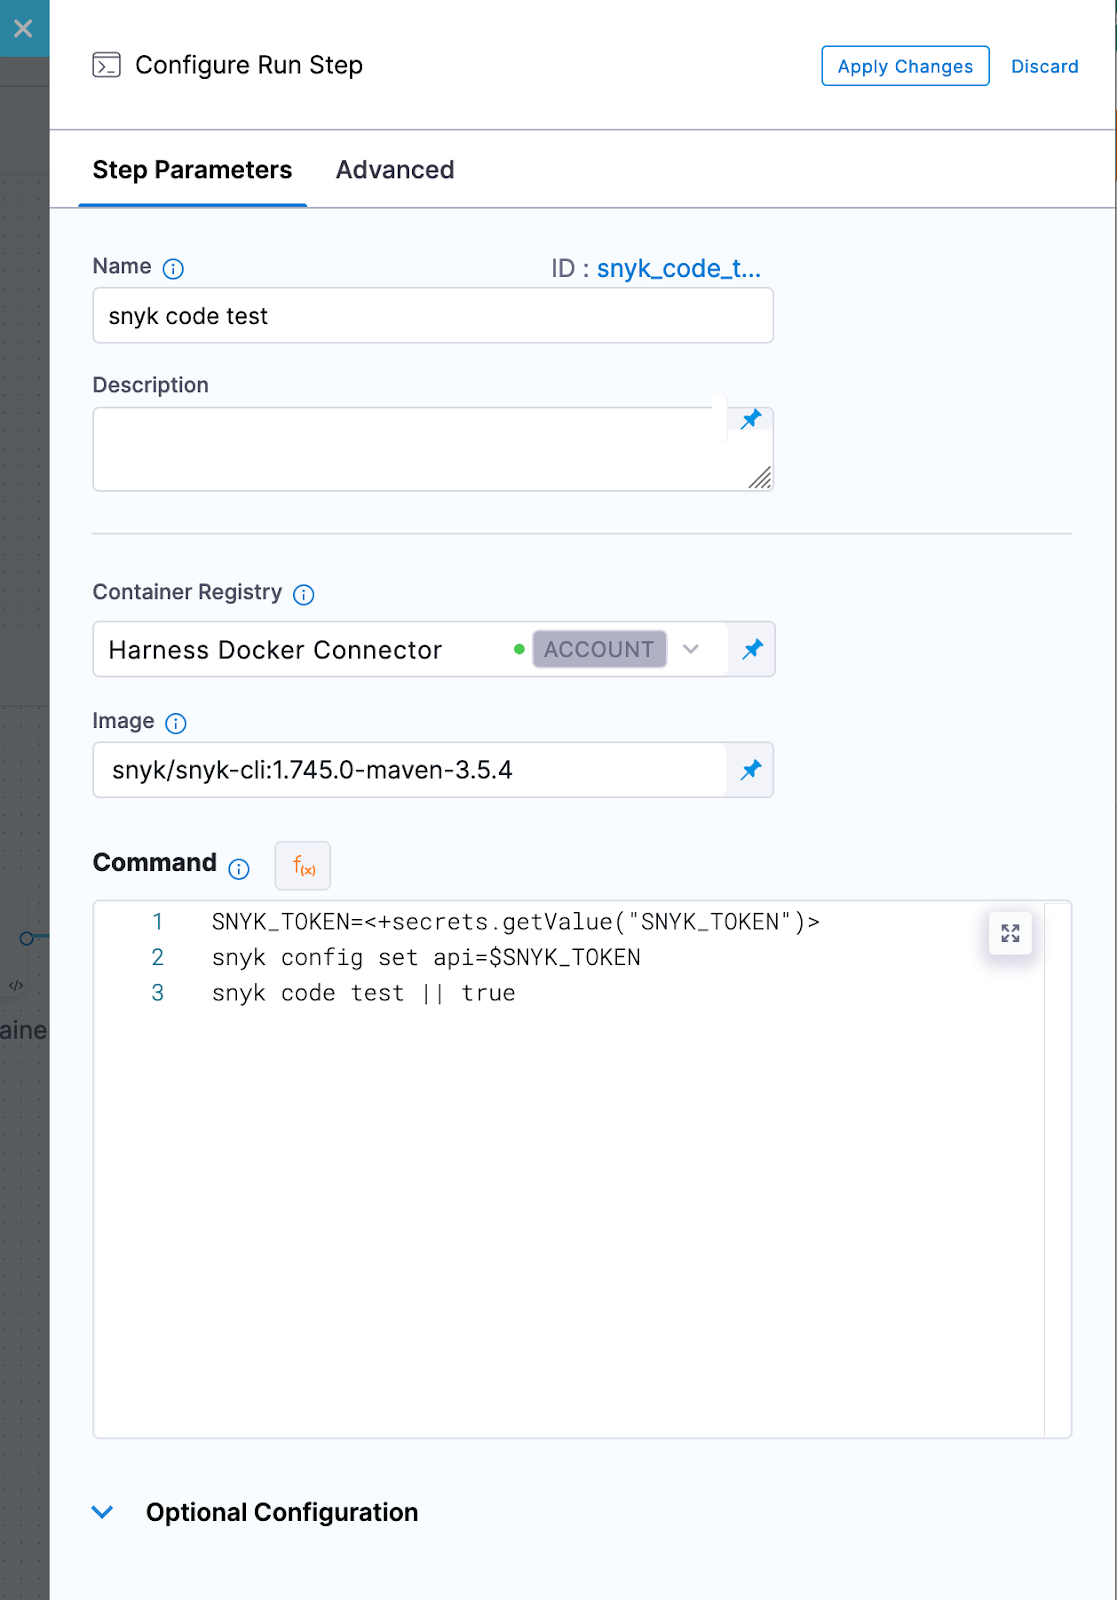Show info tooltip for Name
The width and height of the screenshot is (1117, 1600).
click(x=173, y=268)
